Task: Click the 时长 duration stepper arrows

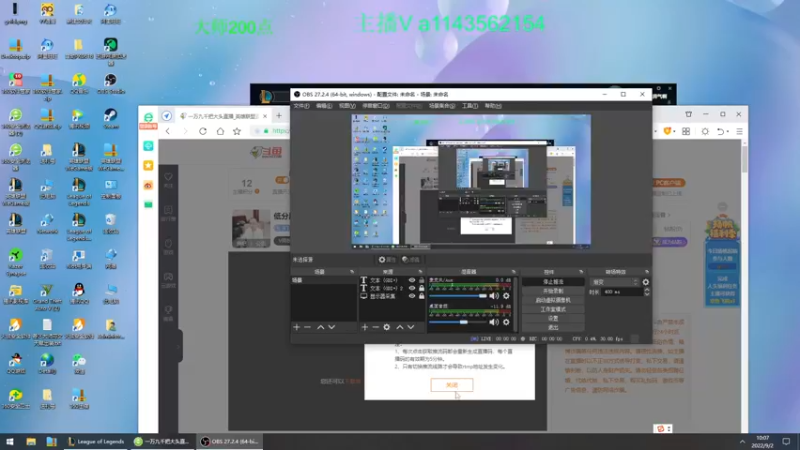Action: (647, 292)
